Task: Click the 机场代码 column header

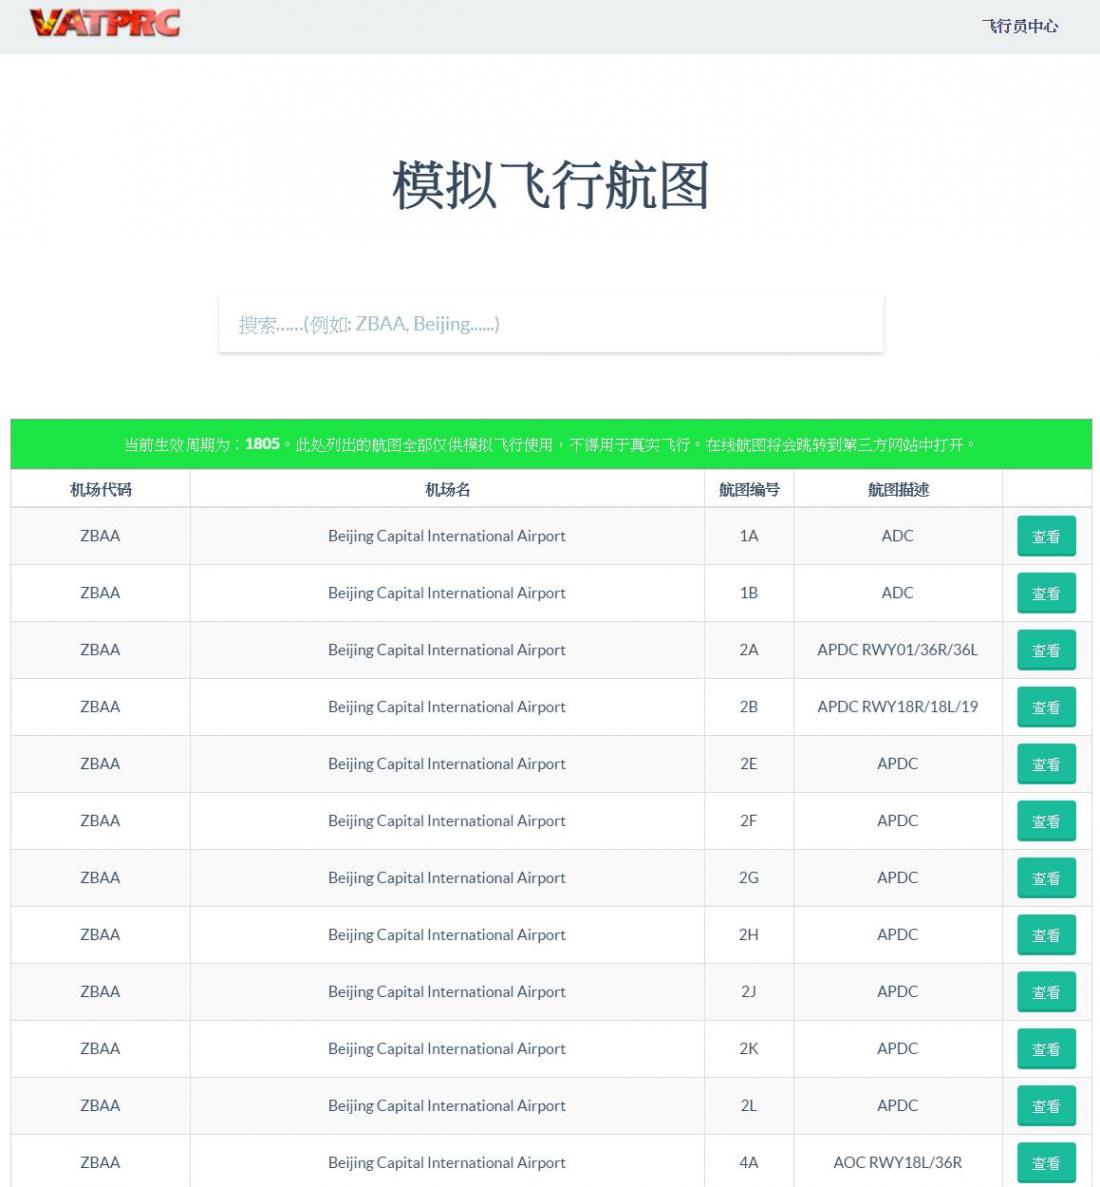Action: [101, 490]
